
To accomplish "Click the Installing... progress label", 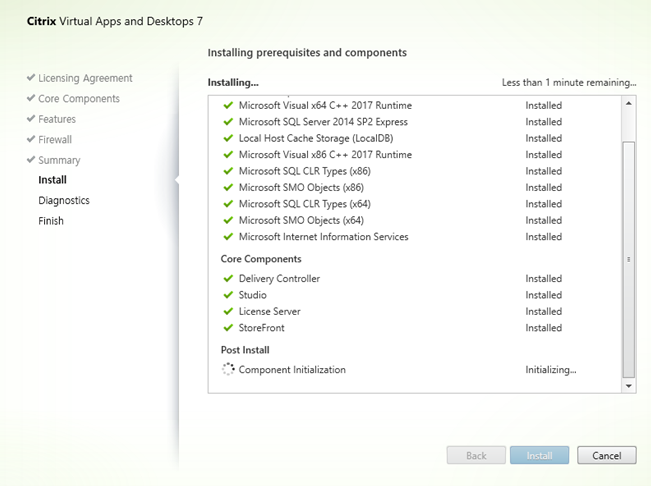I will (233, 83).
